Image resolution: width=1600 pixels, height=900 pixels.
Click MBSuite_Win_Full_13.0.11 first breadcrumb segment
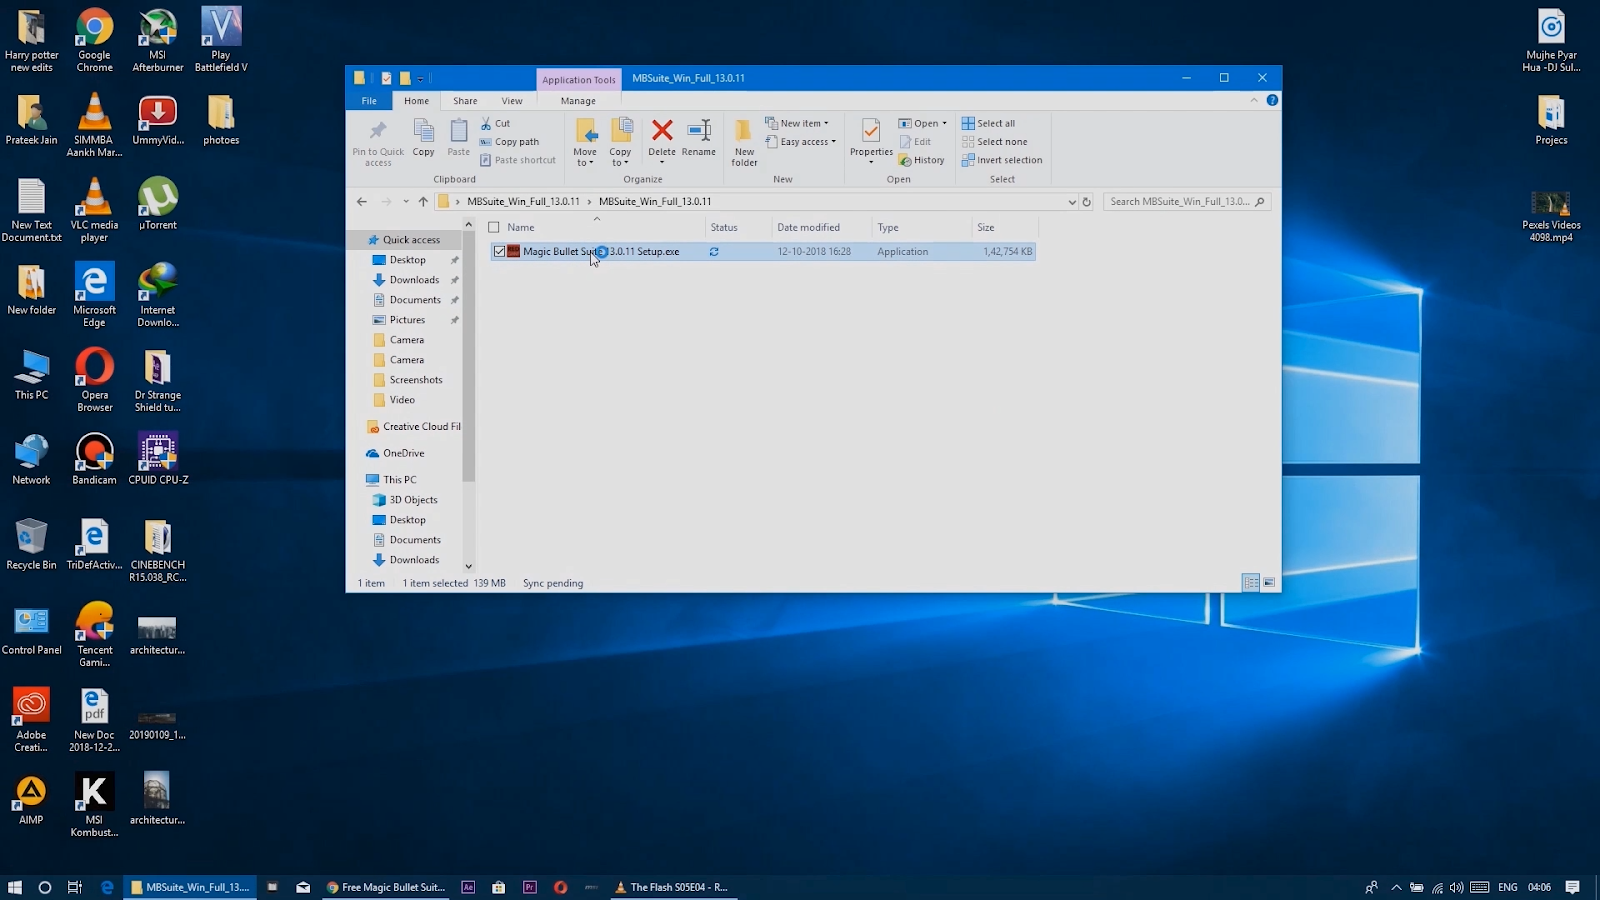(x=523, y=202)
